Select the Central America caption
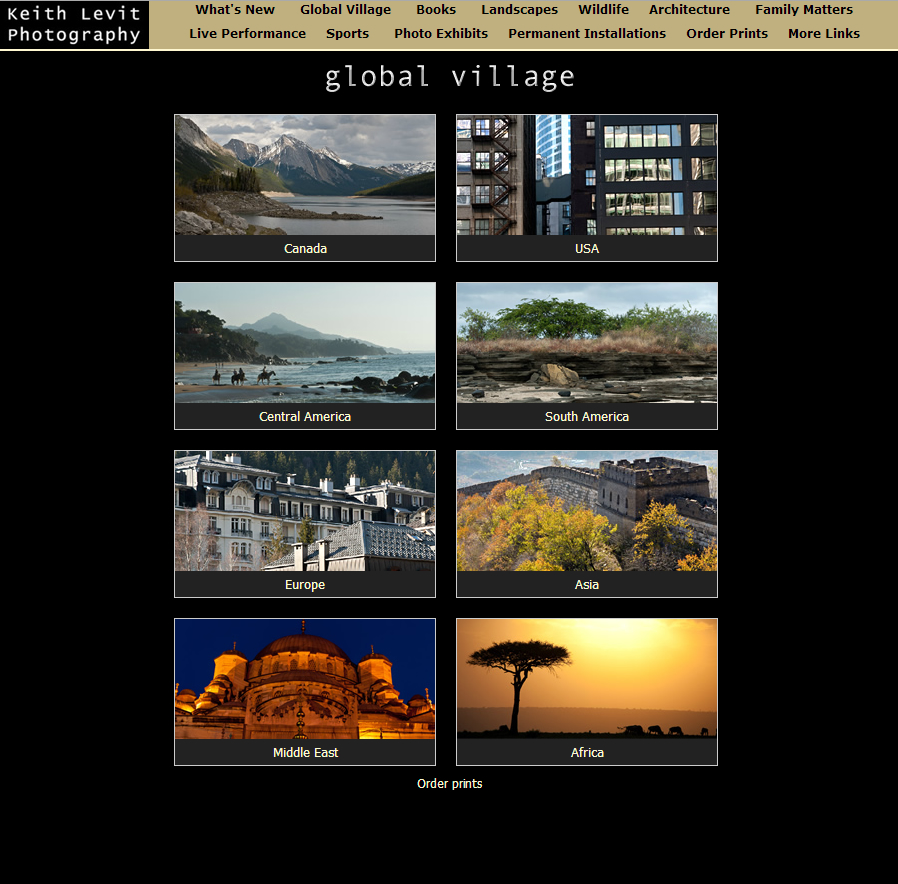This screenshot has height=884, width=898. (305, 416)
